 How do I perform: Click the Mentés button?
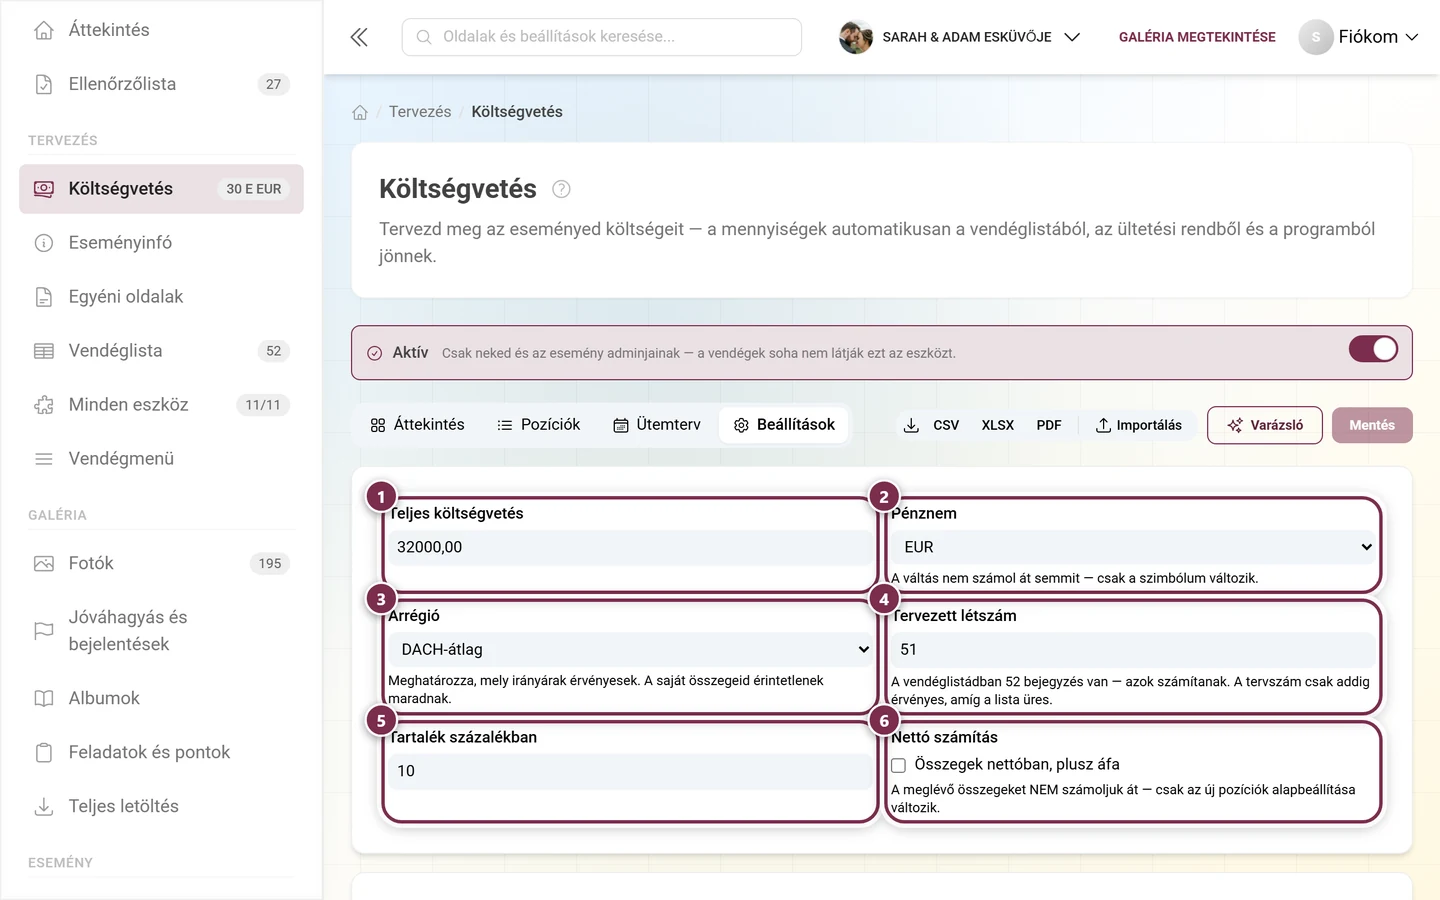(x=1372, y=425)
